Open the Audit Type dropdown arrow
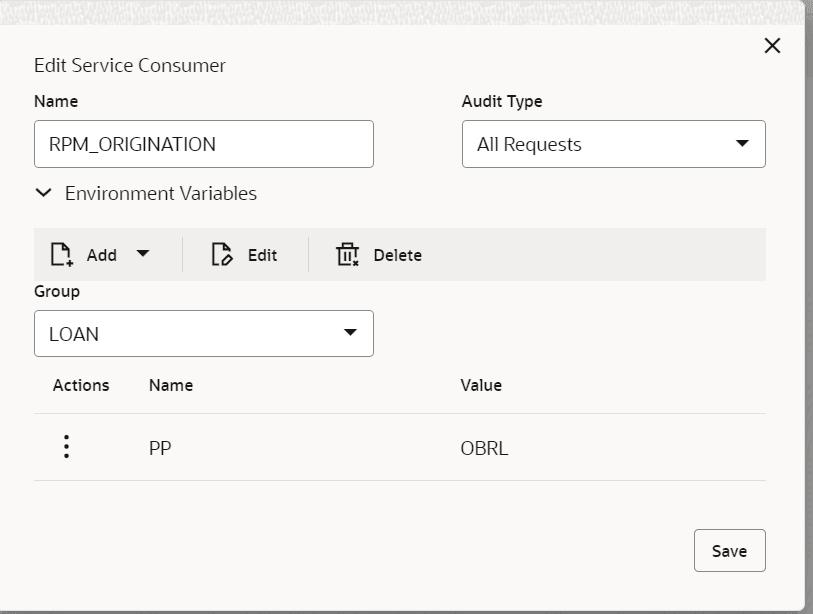Image resolution: width=813 pixels, height=614 pixels. point(742,144)
